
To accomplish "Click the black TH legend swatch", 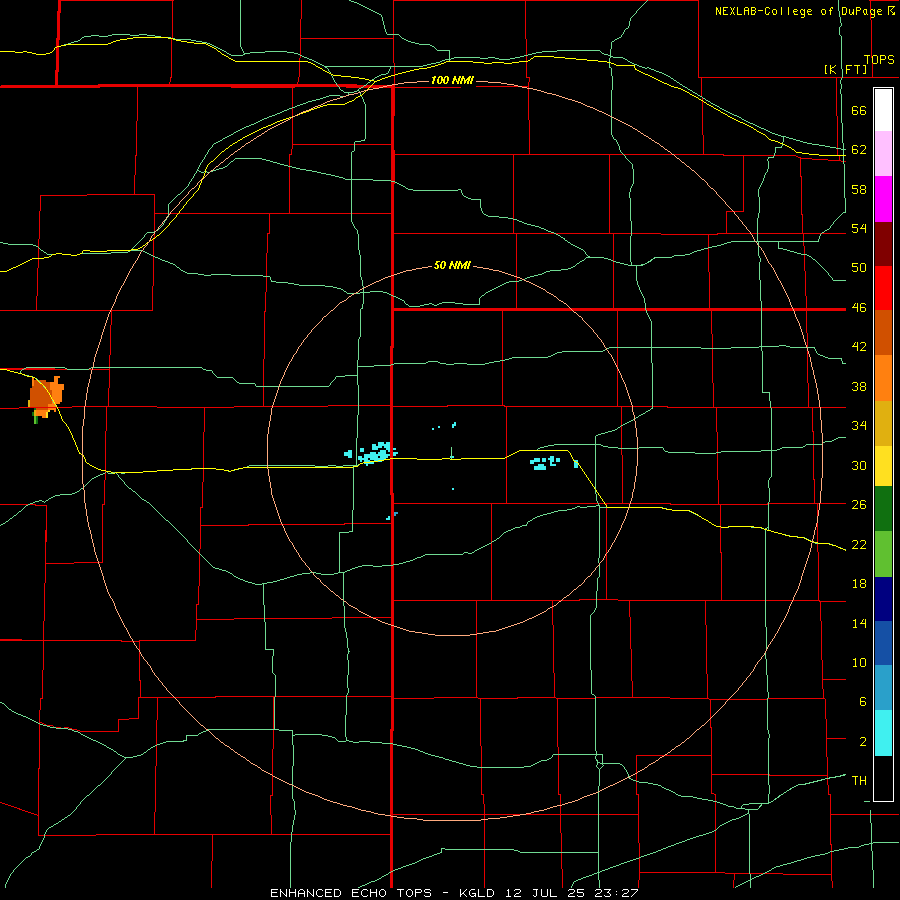I will point(883,778).
